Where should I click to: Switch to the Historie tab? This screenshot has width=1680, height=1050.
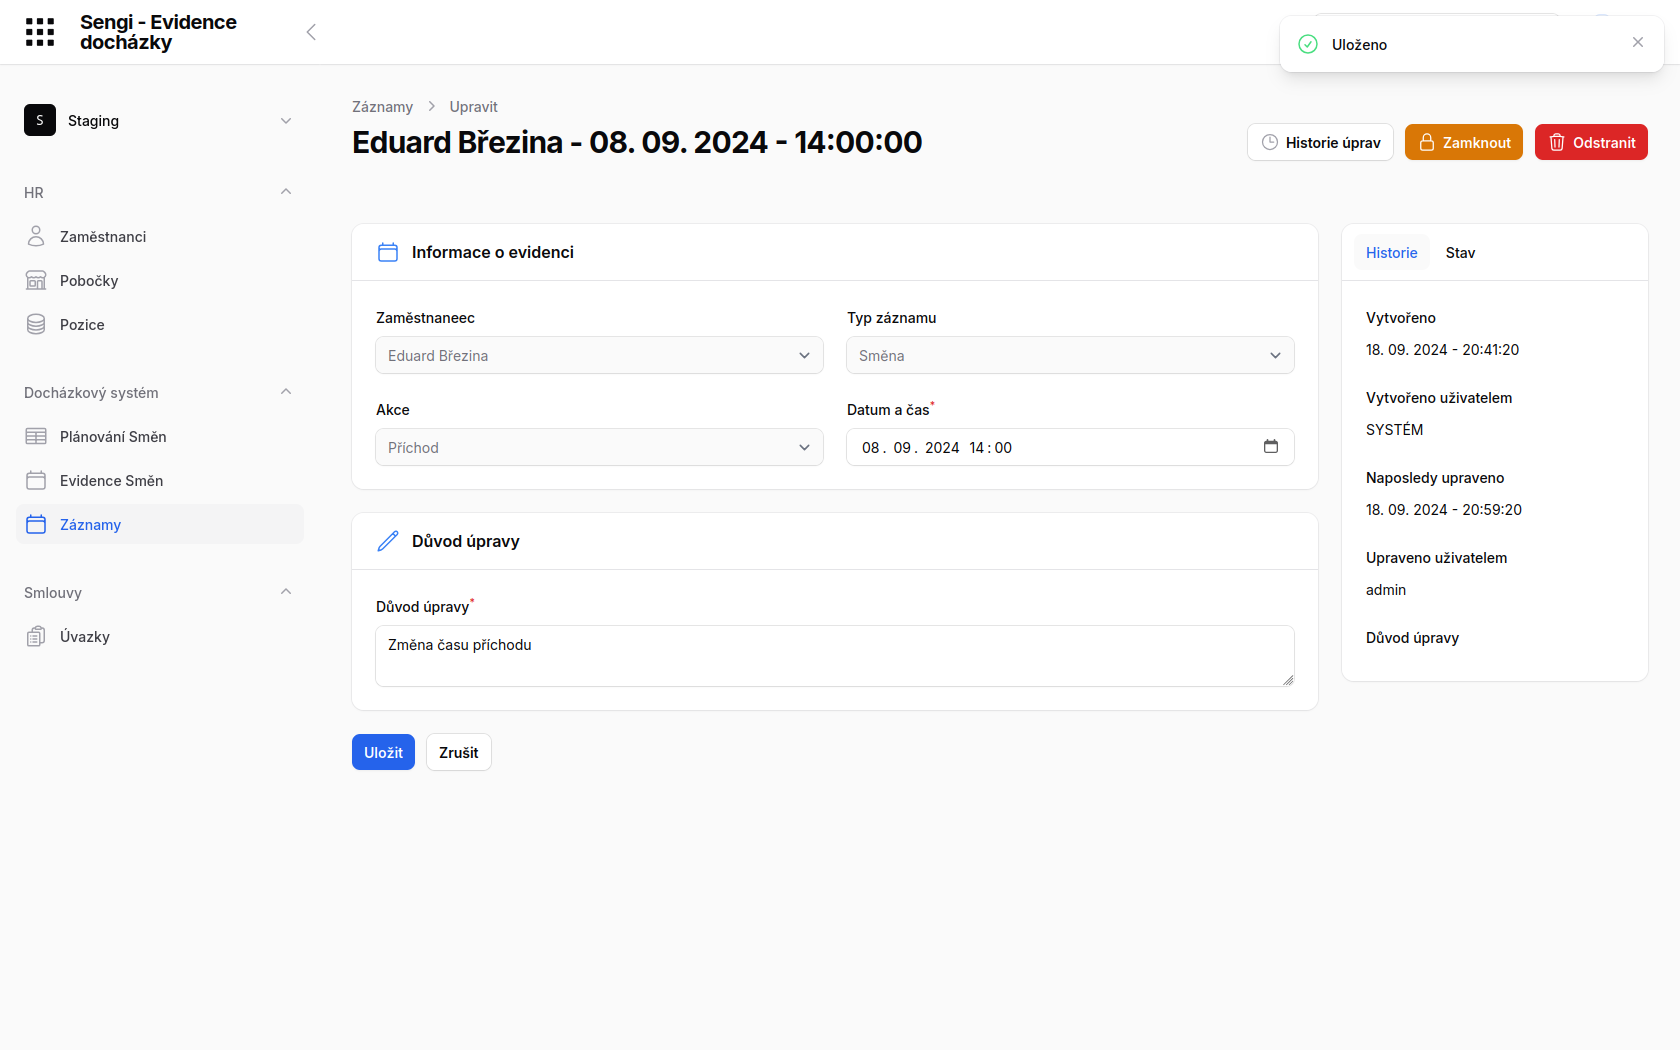click(x=1391, y=252)
